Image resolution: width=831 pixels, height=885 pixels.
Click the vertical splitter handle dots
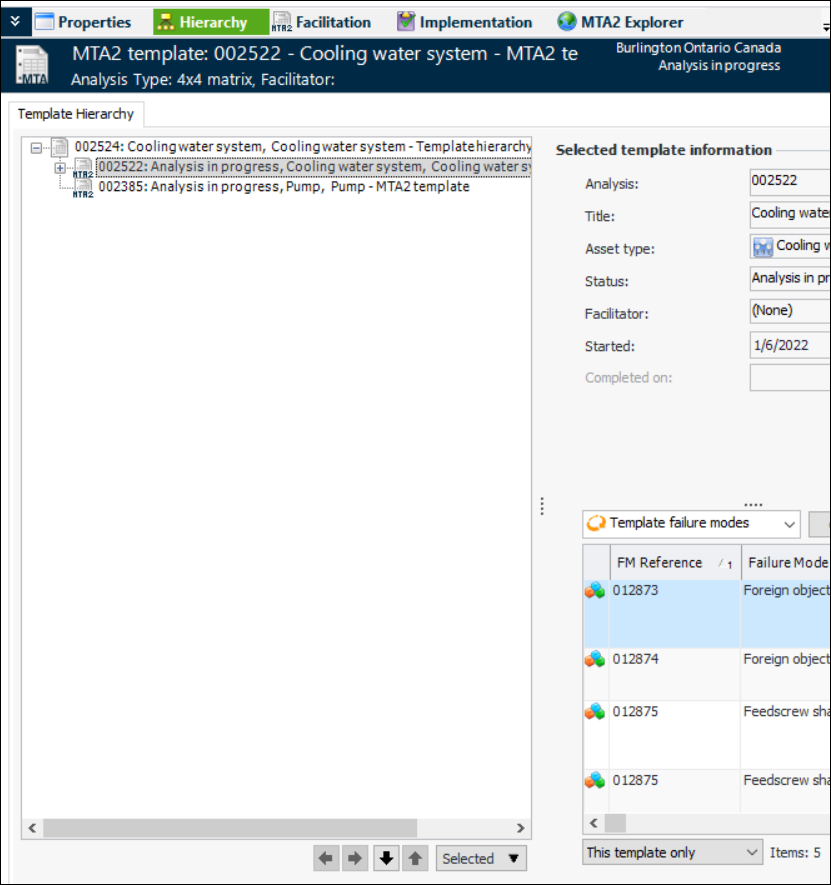click(x=542, y=506)
